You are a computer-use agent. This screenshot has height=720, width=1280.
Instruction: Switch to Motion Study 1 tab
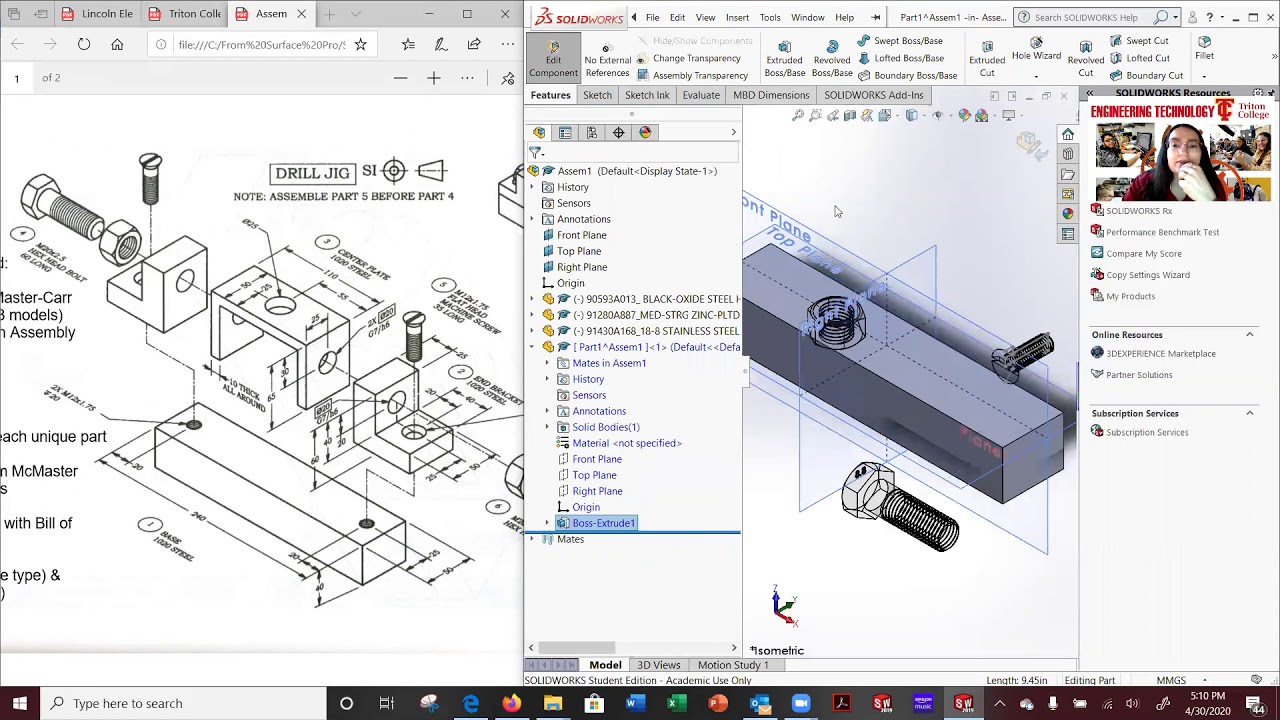tap(733, 665)
